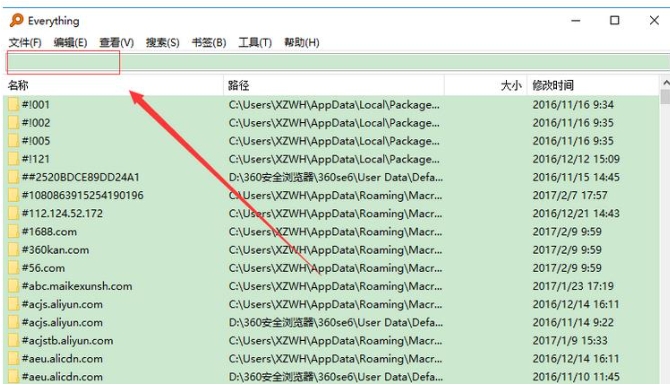
Task: Click the path of #1688.com
Action: point(336,232)
